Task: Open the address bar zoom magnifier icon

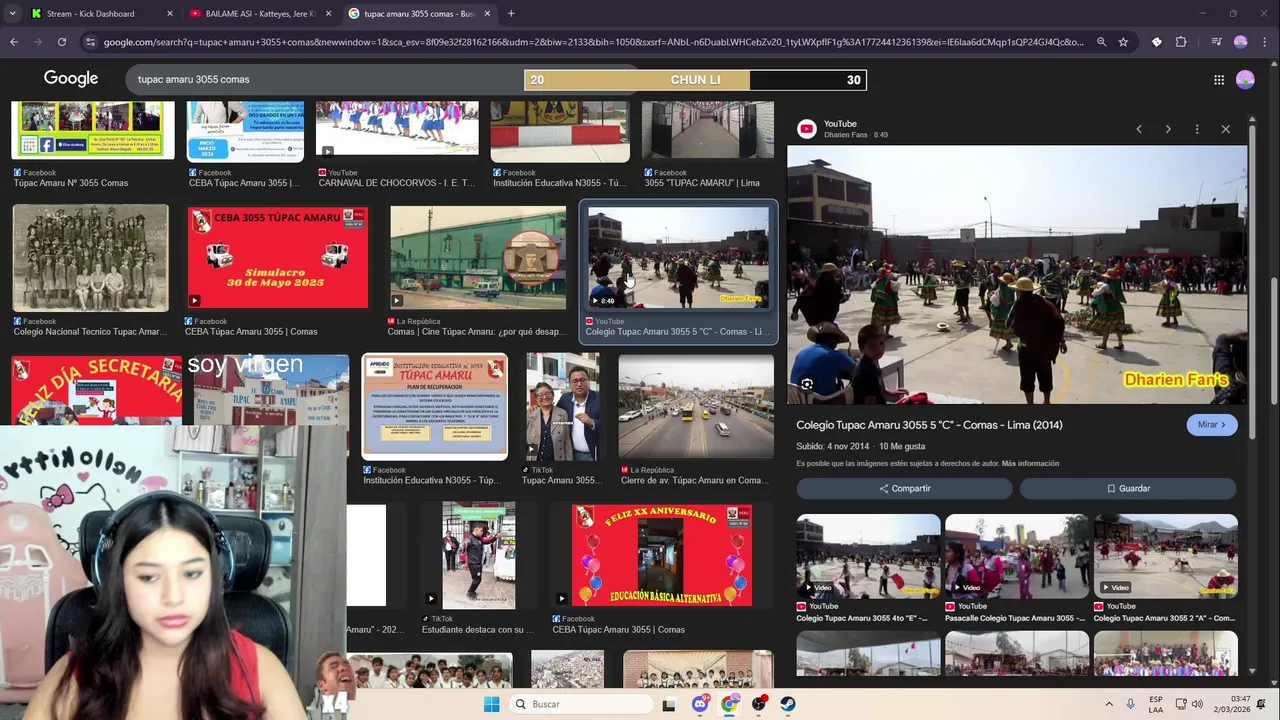Action: pos(1101,42)
